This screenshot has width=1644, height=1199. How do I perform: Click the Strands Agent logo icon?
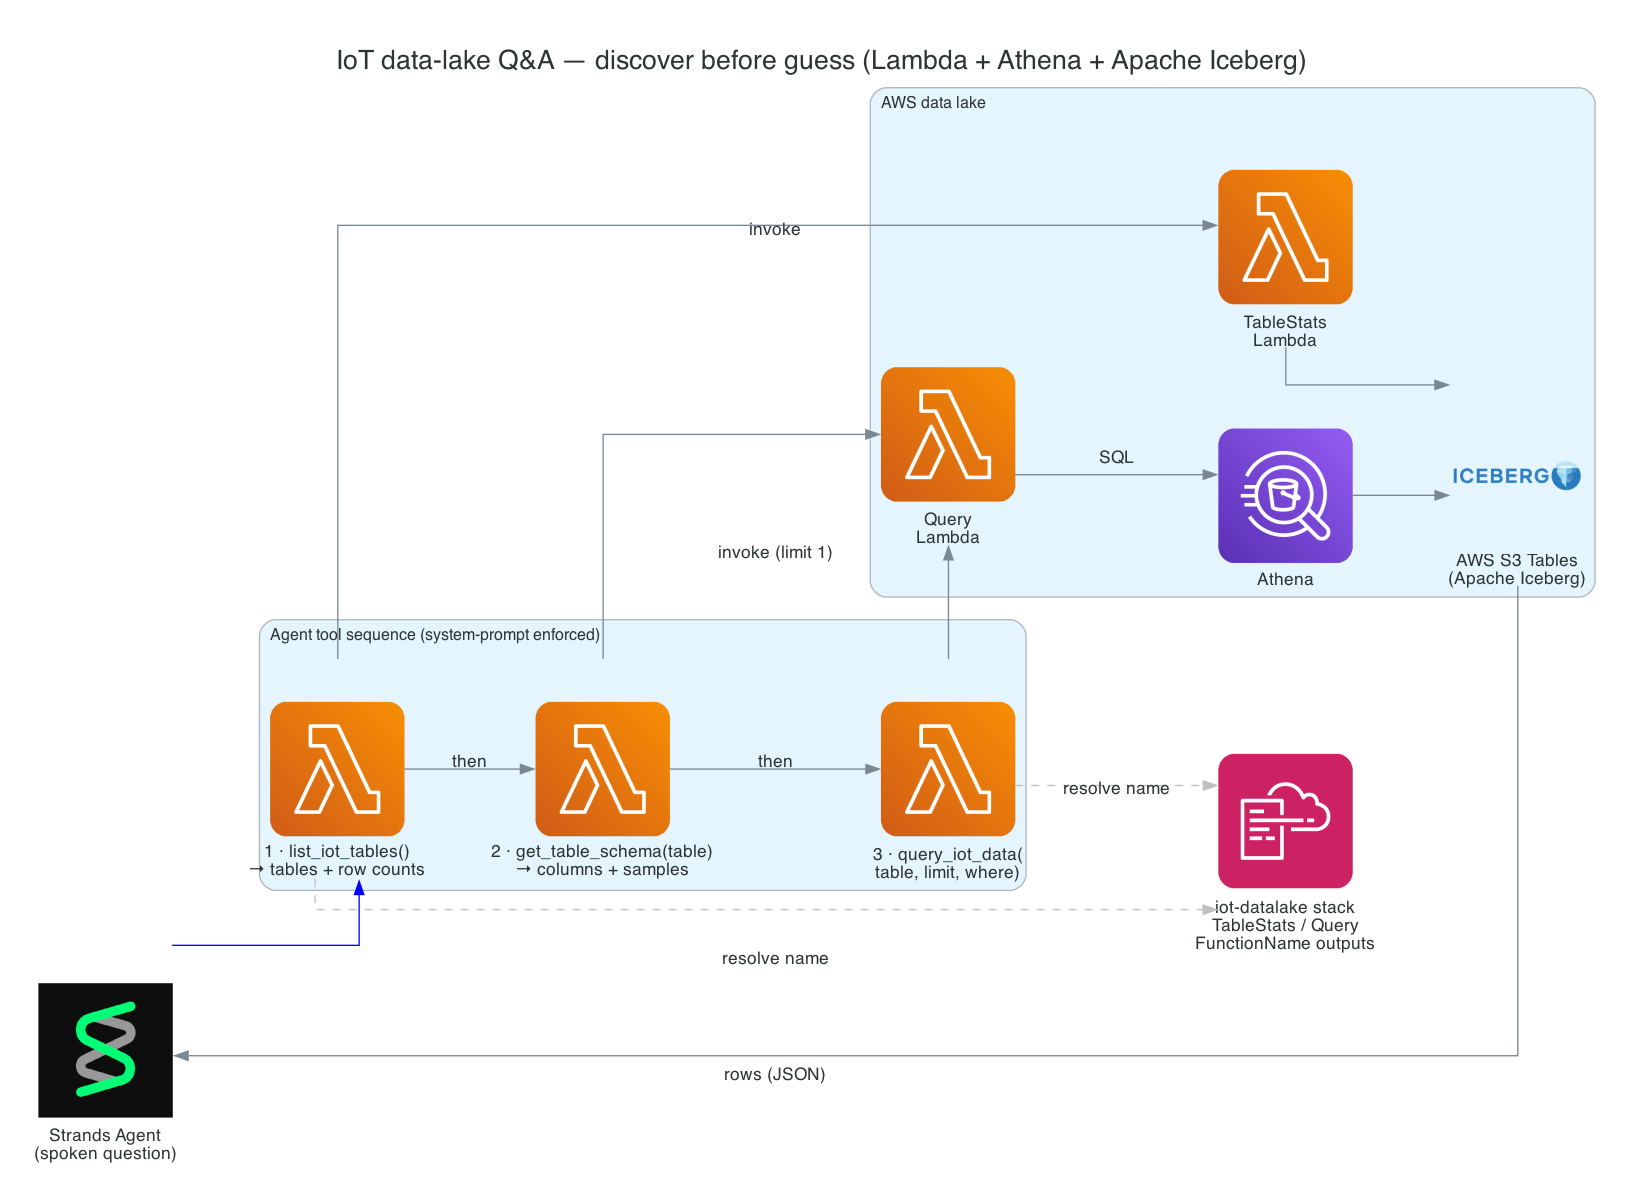[x=105, y=1050]
